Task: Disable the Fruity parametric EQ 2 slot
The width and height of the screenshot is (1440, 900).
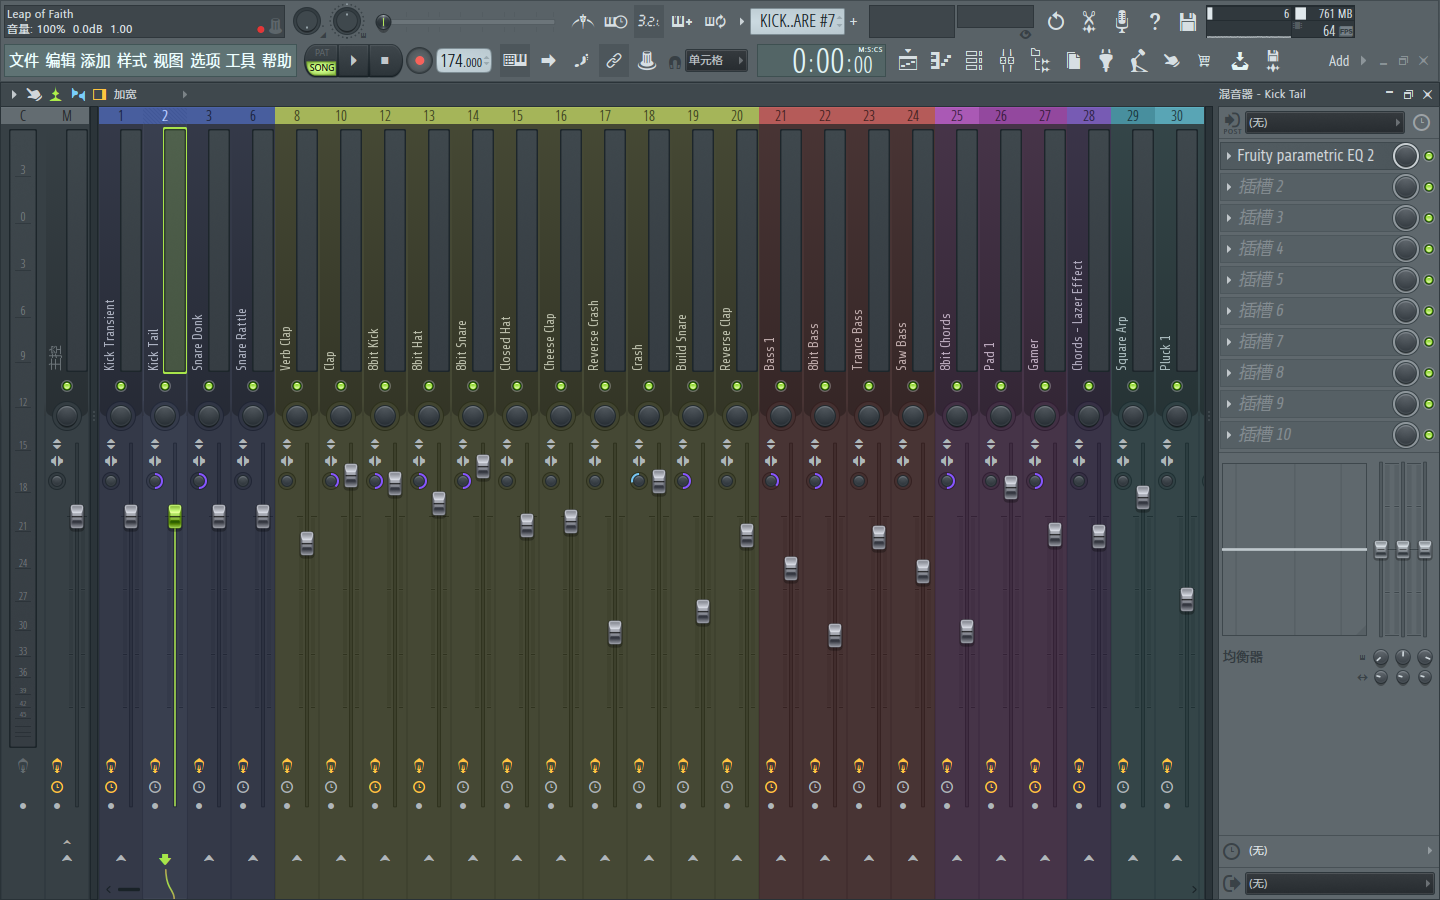Action: click(1428, 156)
